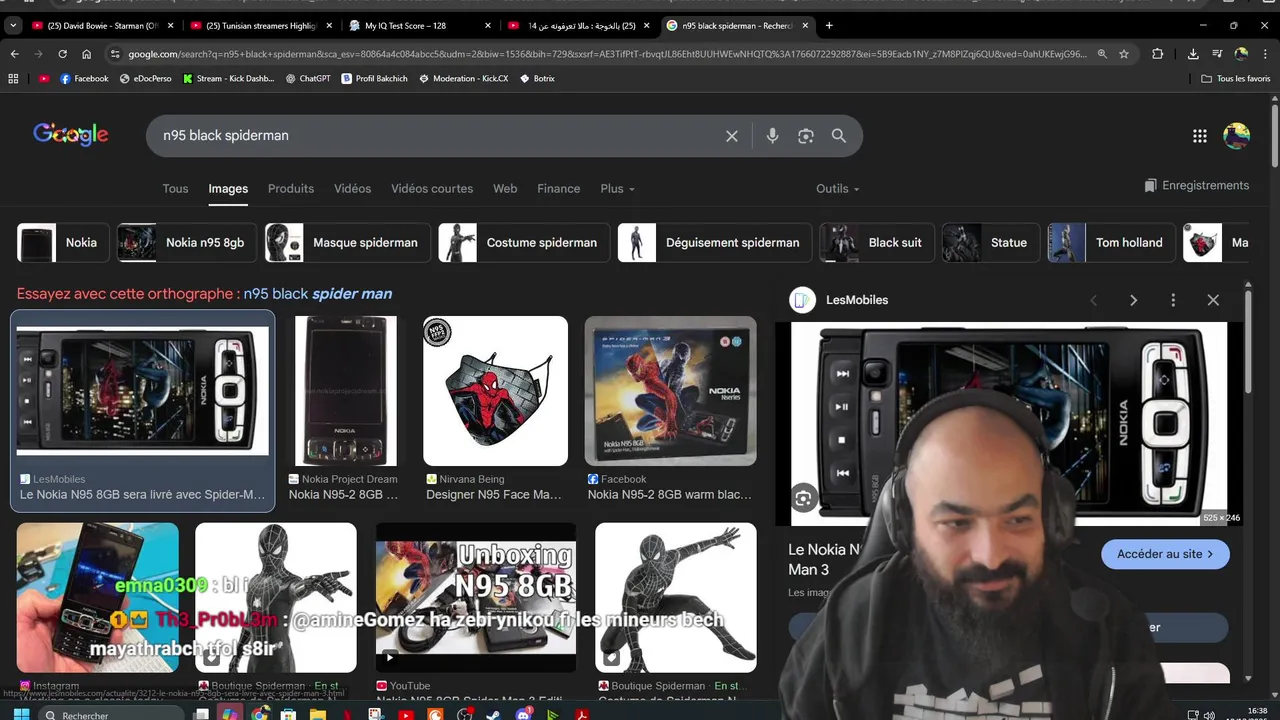Screen dimensions: 1280x720
Task: Open Discord from the taskbar
Action: (x=523, y=714)
